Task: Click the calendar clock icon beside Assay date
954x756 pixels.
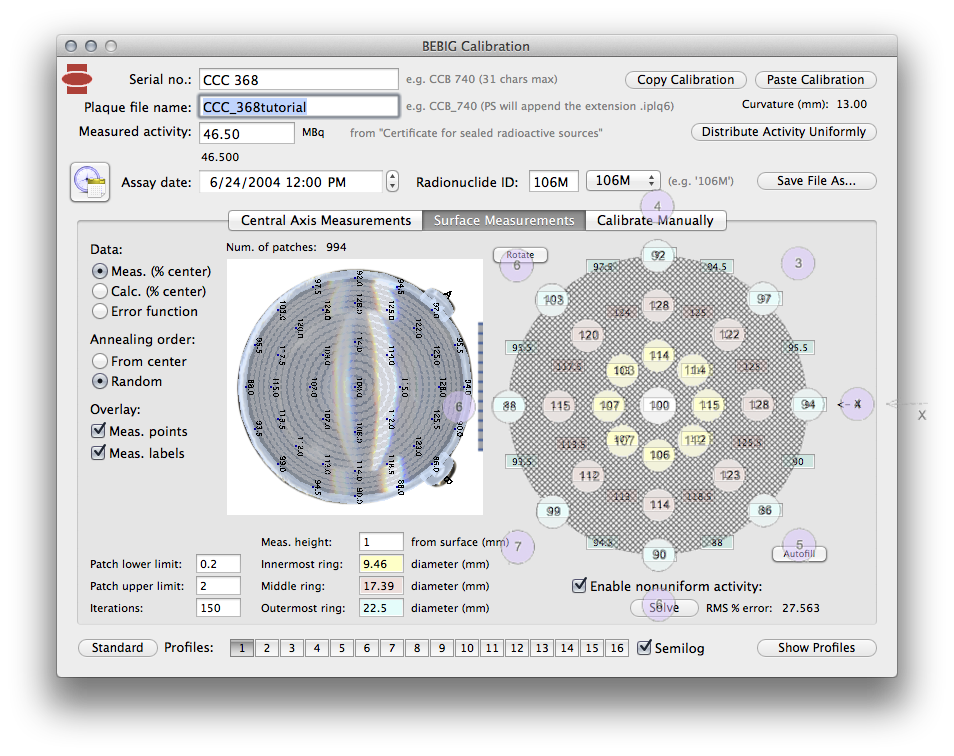Action: tap(89, 182)
